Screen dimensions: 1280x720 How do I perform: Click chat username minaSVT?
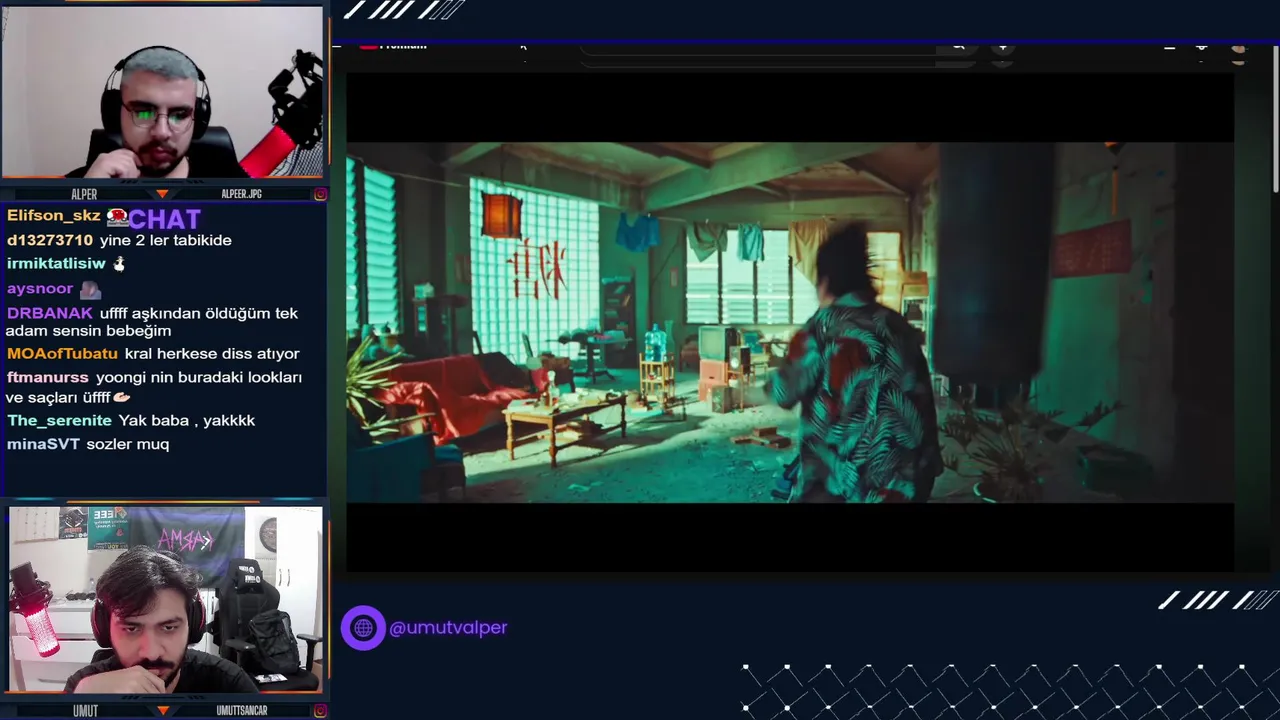(43, 444)
